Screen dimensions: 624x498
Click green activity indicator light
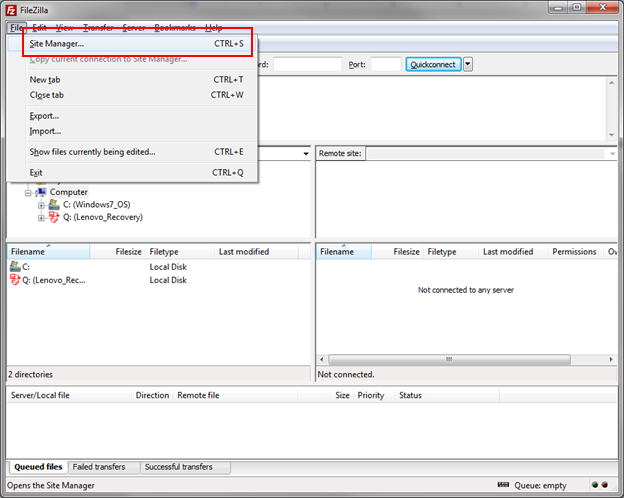[x=595, y=485]
